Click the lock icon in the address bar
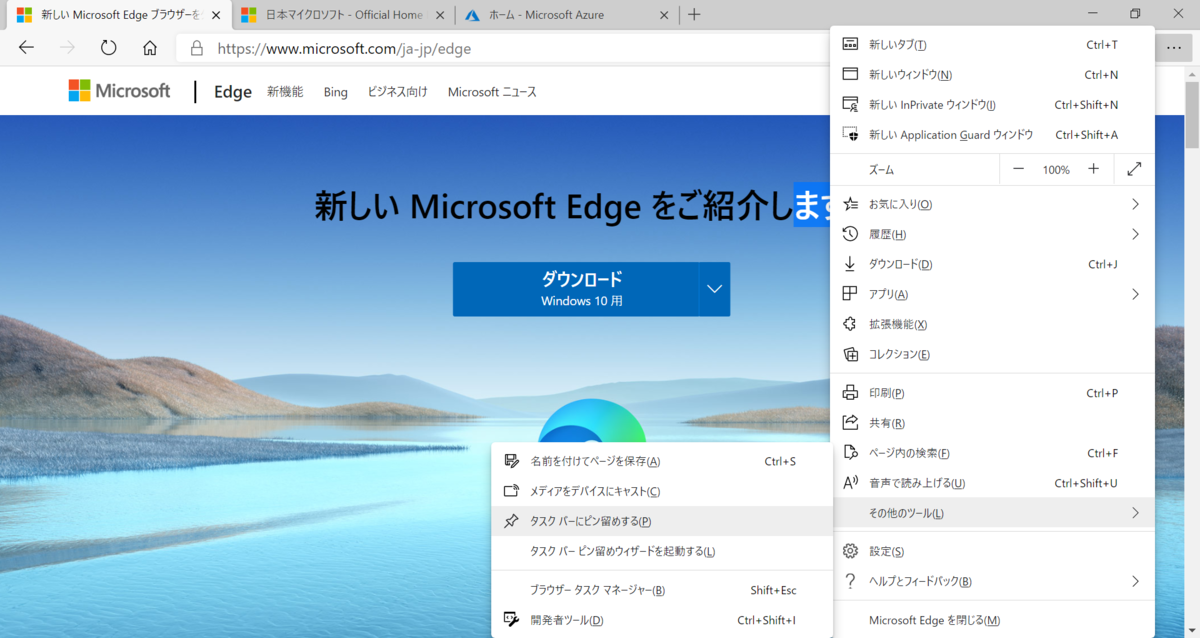 tap(197, 48)
